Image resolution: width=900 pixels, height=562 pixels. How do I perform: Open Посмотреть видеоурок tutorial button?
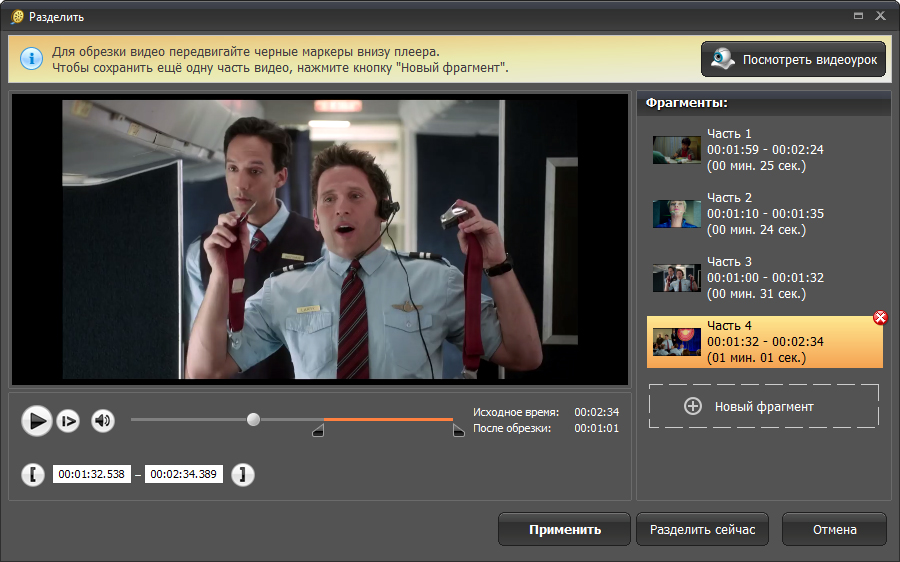point(793,59)
